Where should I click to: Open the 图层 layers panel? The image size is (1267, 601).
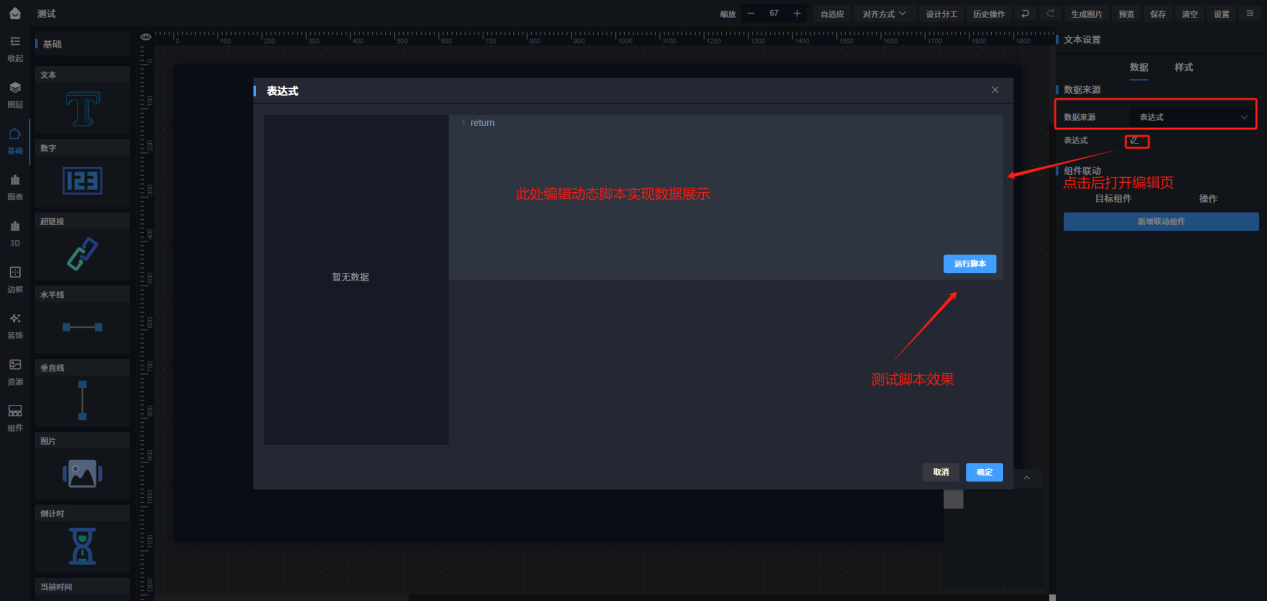(15, 94)
